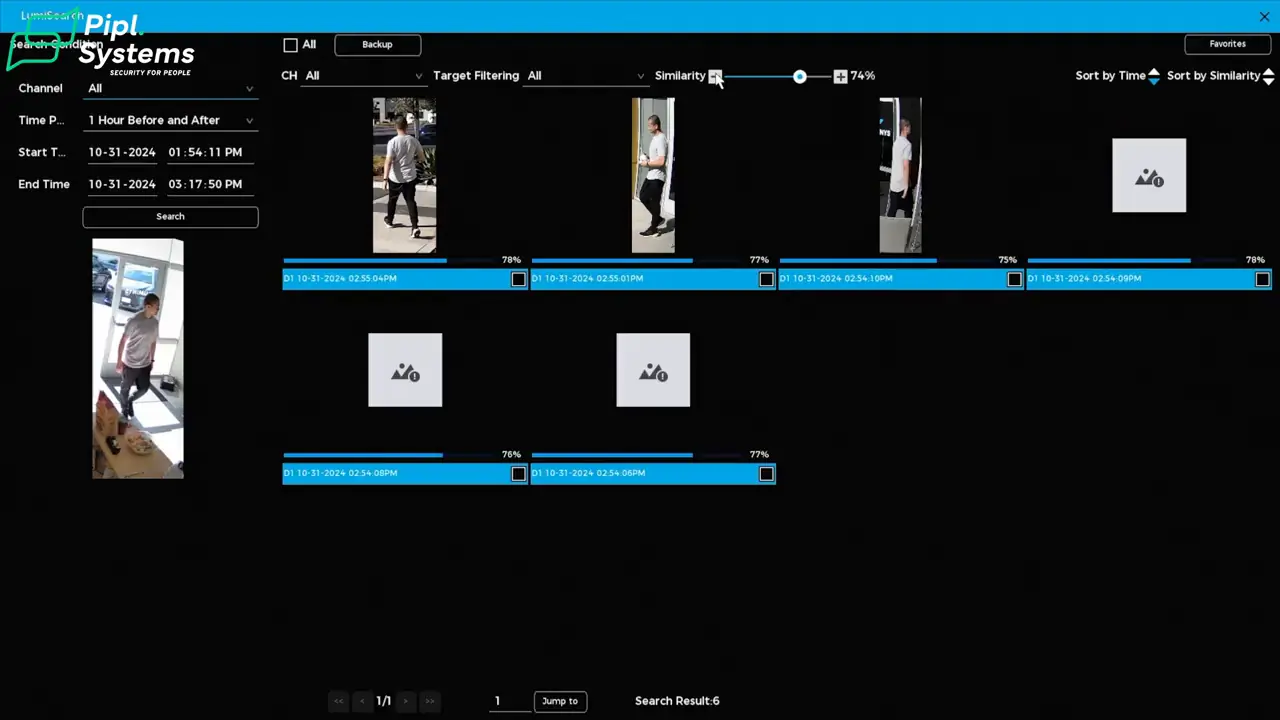Go to the next results page
The width and height of the screenshot is (1280, 720).
[x=405, y=701]
